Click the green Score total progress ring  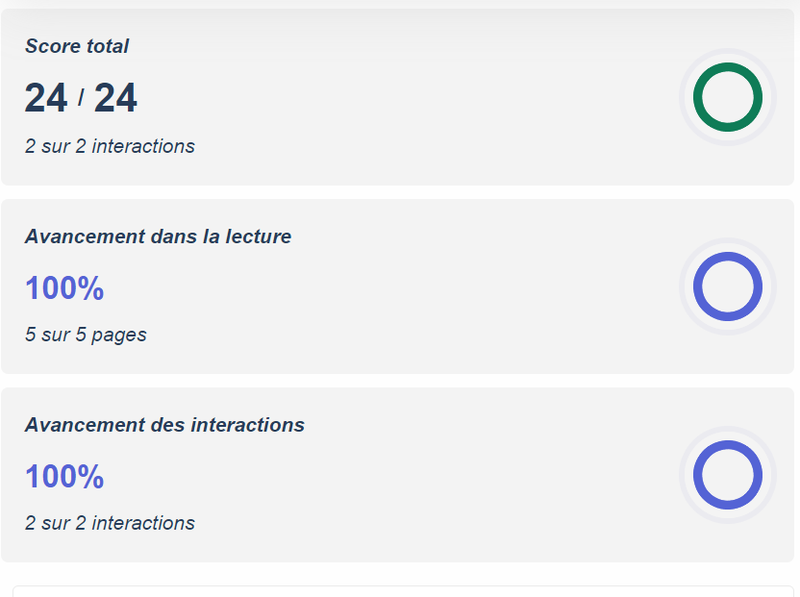coord(727,97)
